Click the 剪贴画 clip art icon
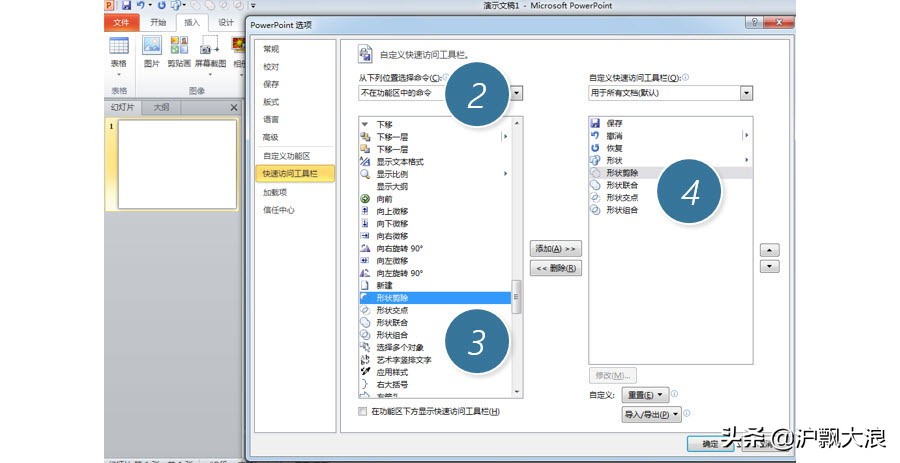The height and width of the screenshot is (463, 900). coord(179,46)
